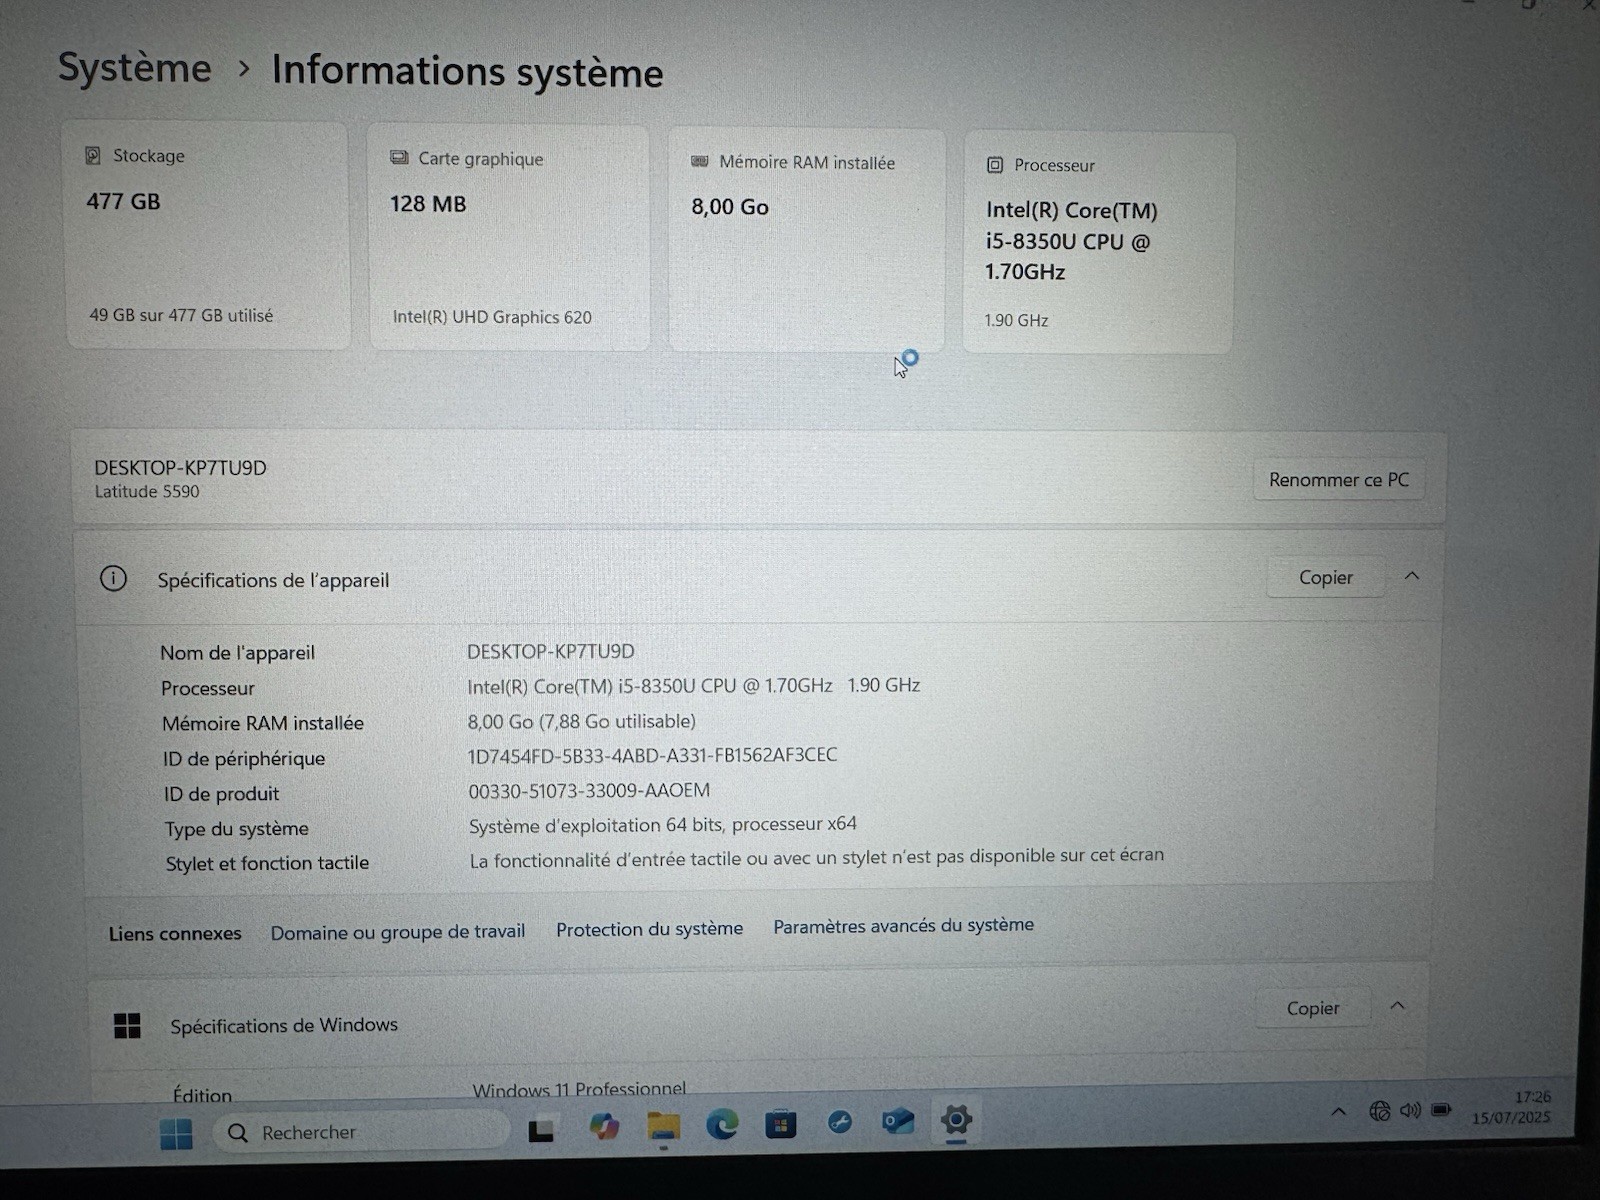Collapse the Spécifications de Windows section
The height and width of the screenshot is (1200, 1600).
click(x=1398, y=1006)
